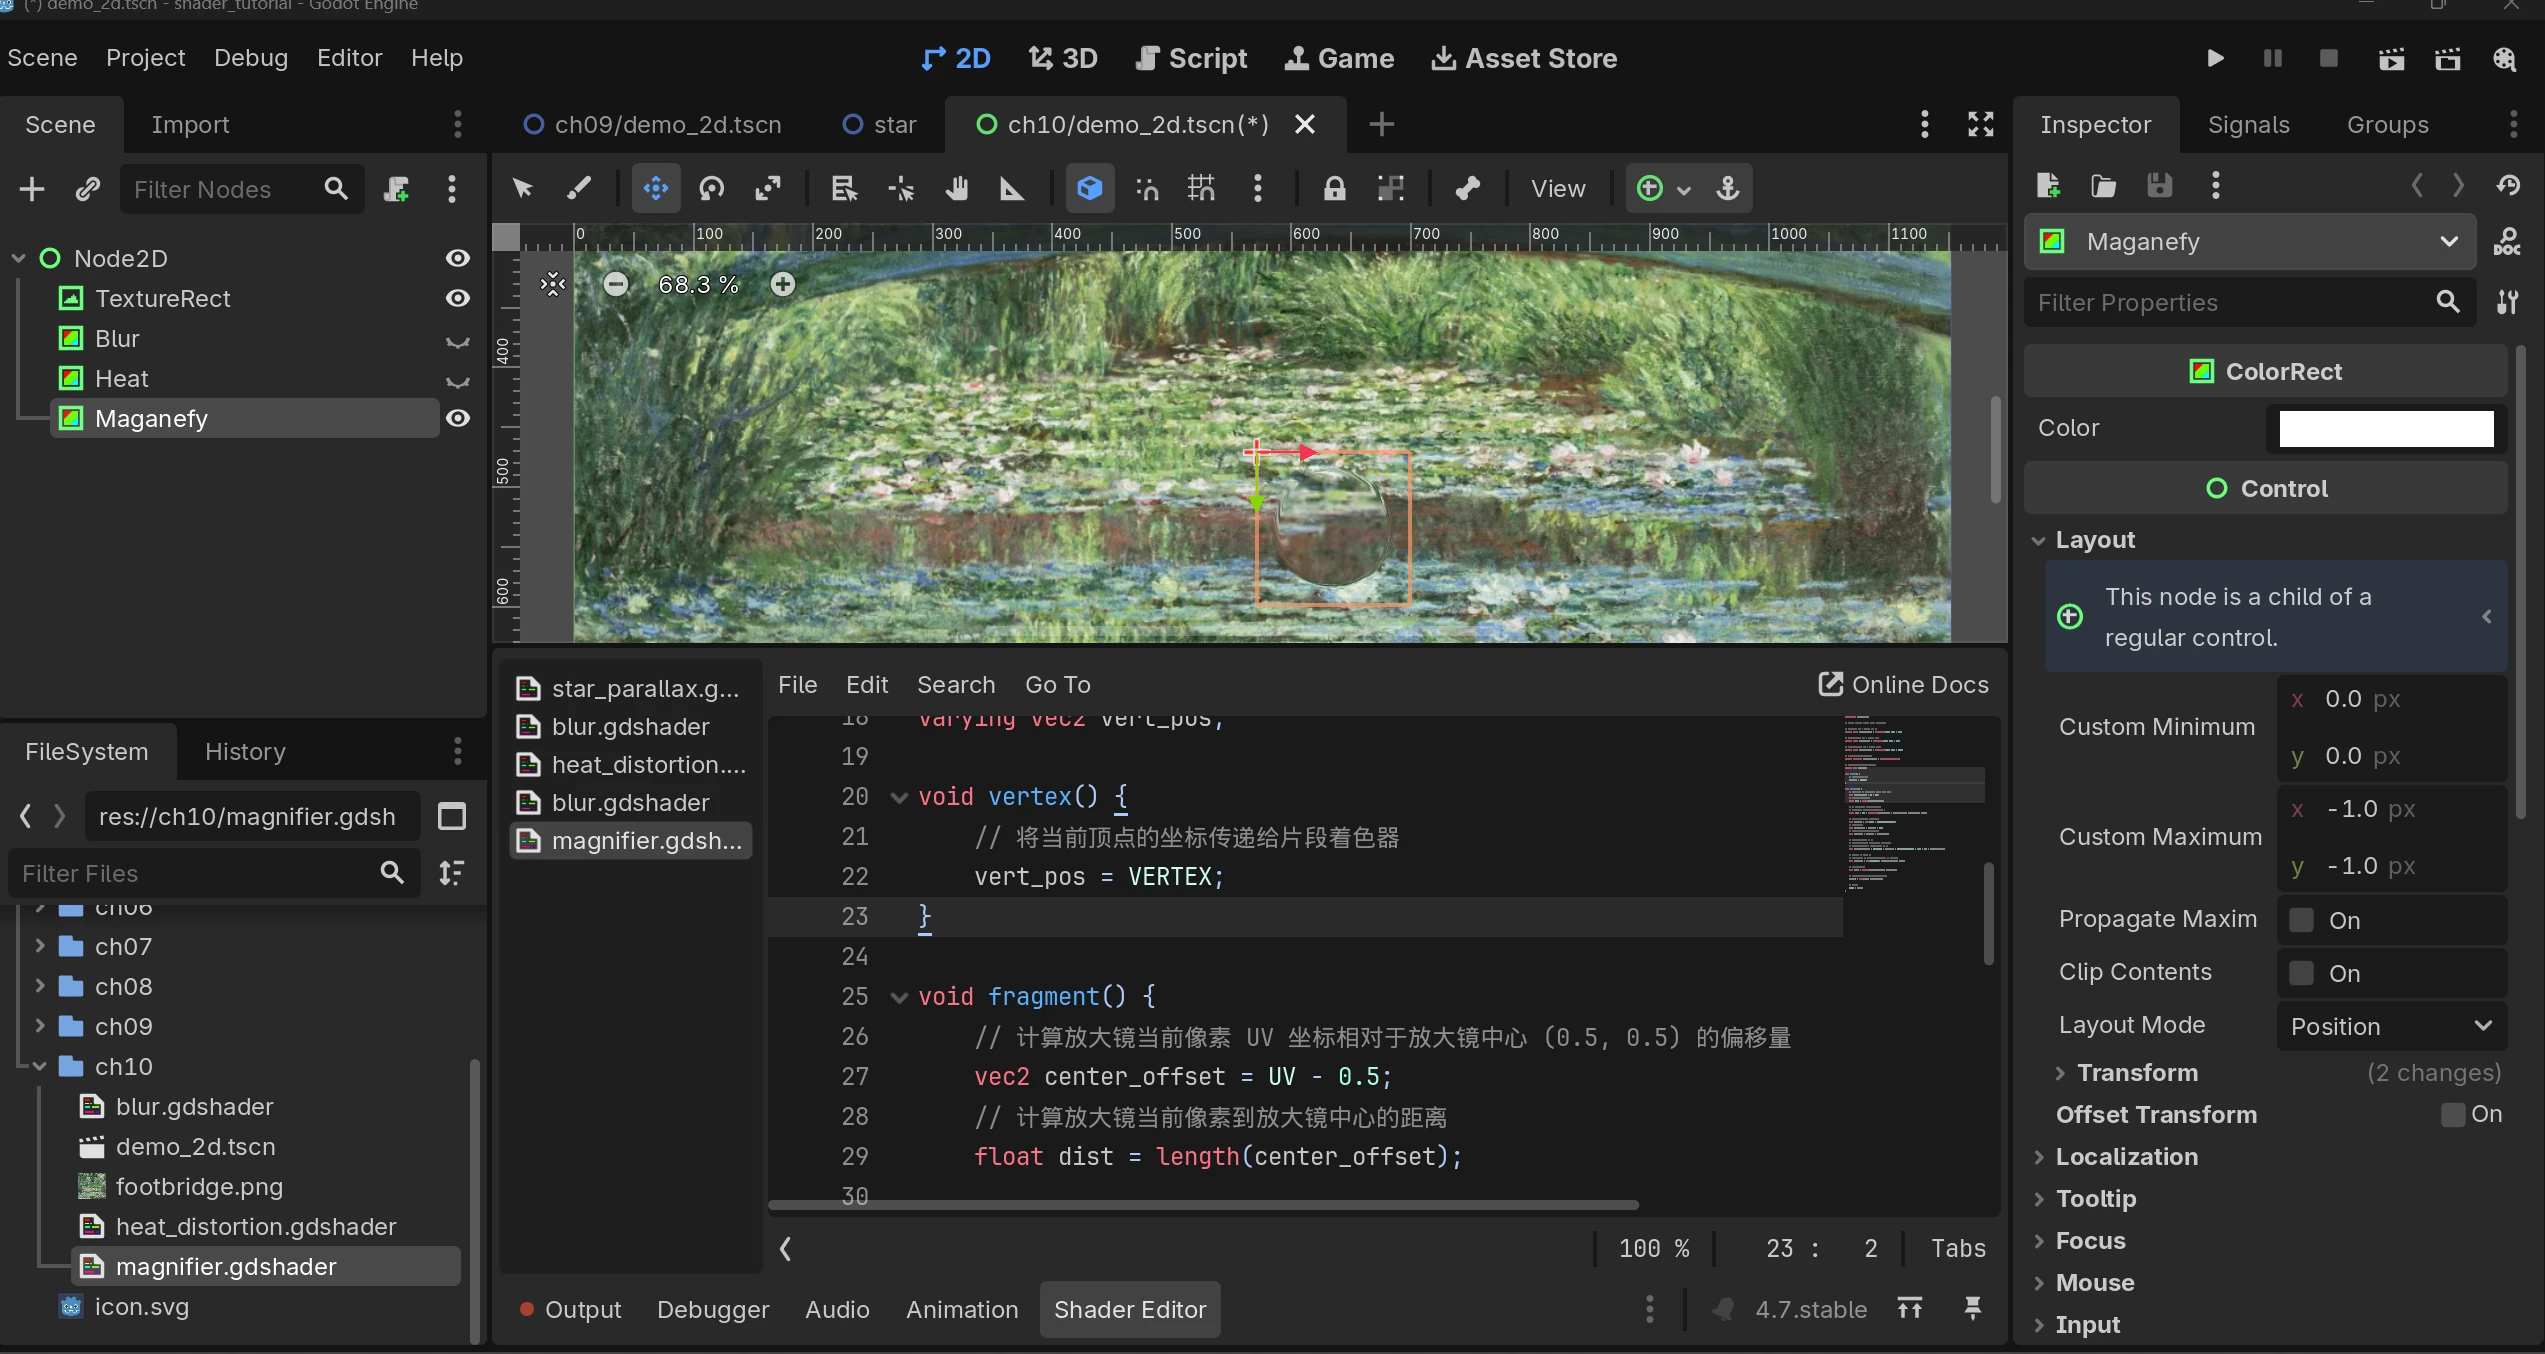
Task: Enable Propagate Maximum Size checkbox
Action: point(2302,920)
